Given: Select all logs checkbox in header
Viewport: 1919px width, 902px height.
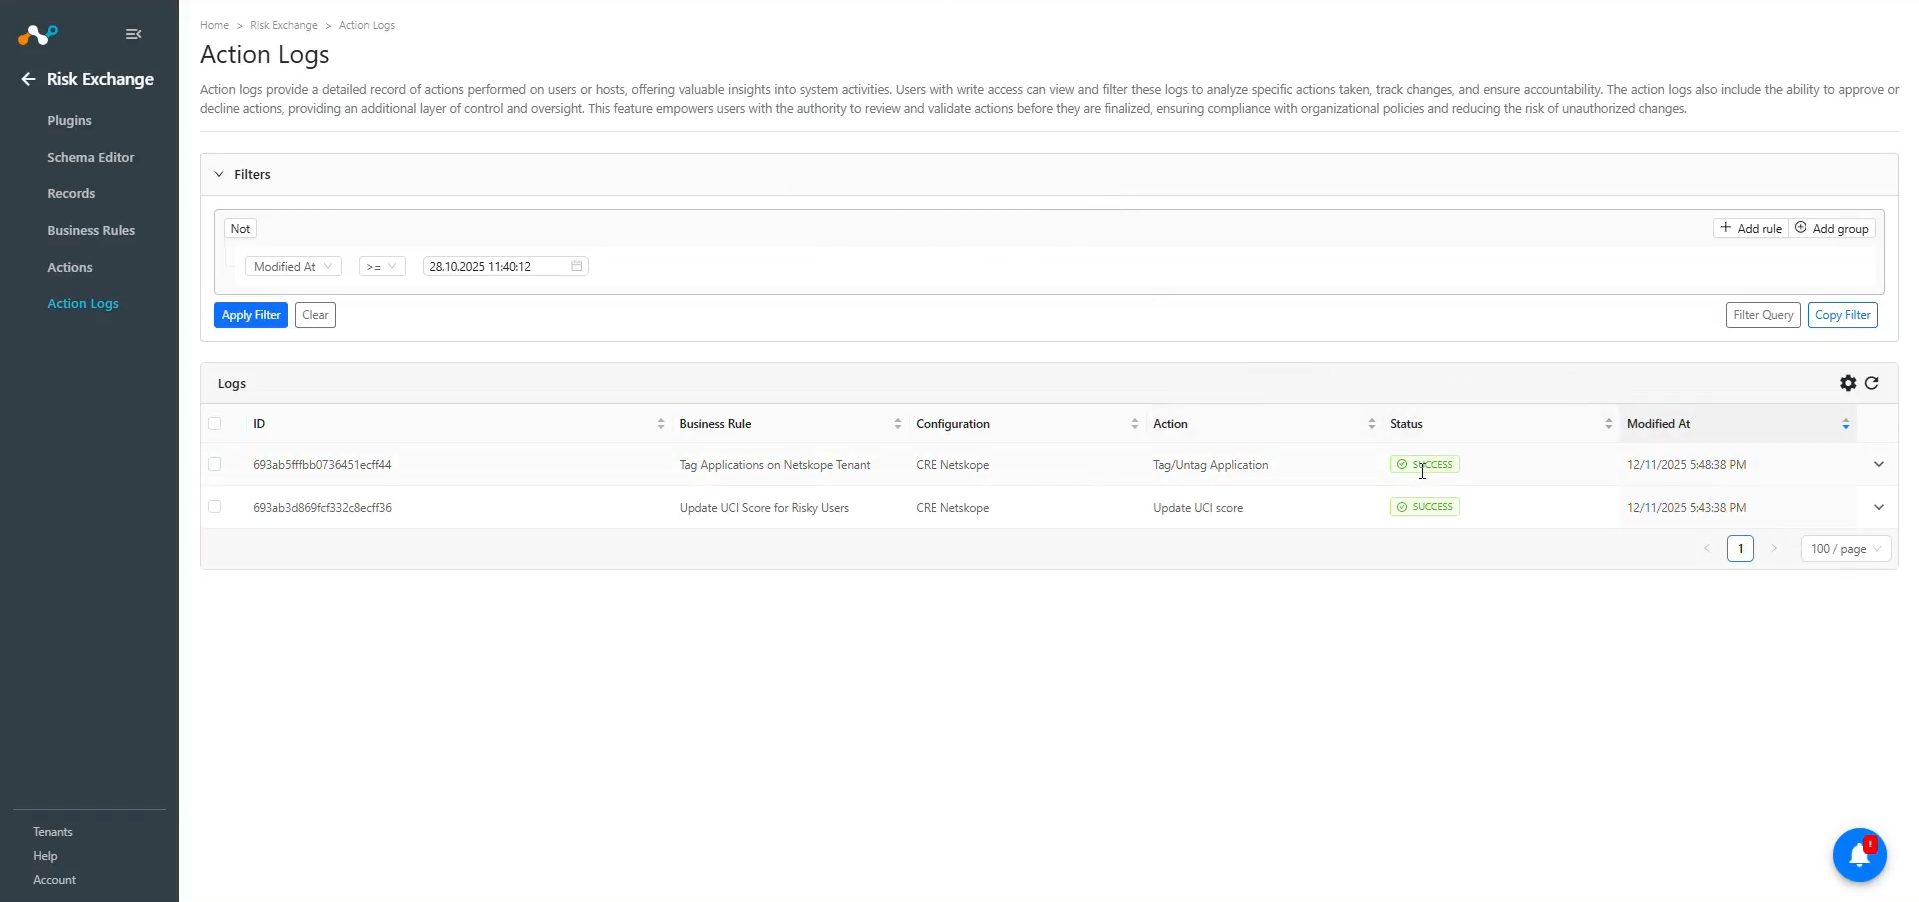Looking at the screenshot, I should [x=215, y=424].
